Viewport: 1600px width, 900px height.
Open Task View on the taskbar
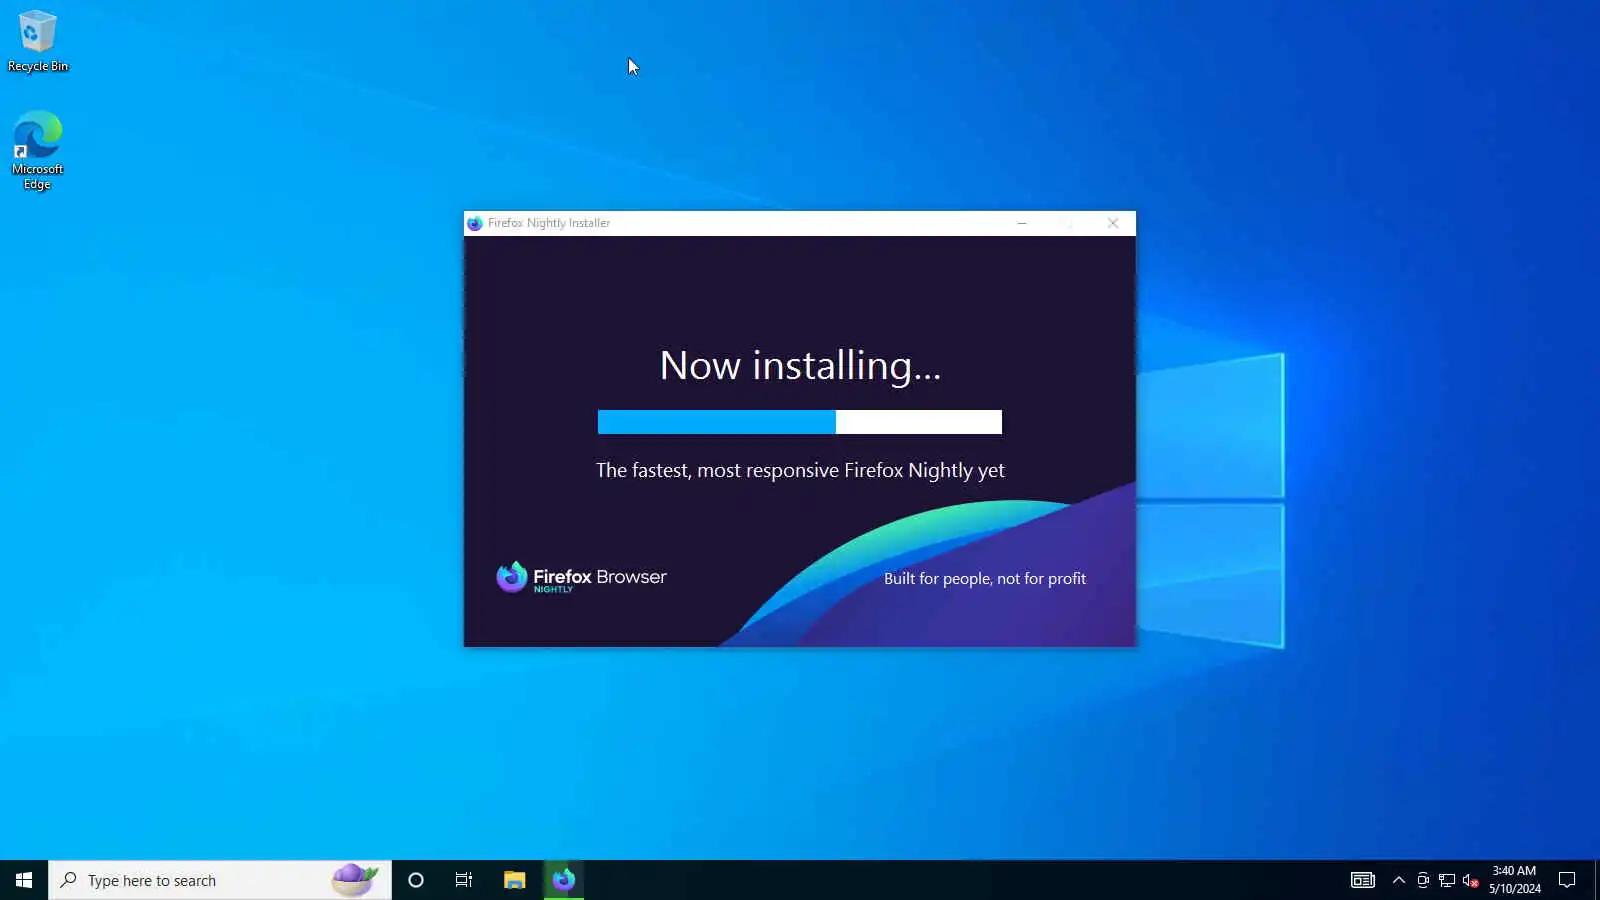point(464,880)
